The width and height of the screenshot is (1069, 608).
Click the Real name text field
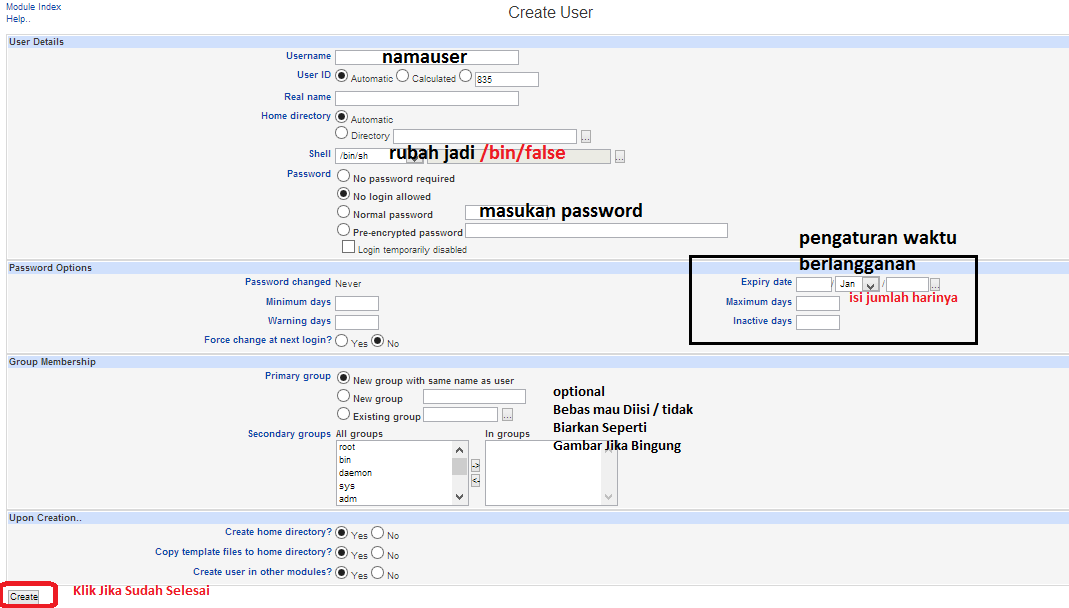tap(427, 98)
